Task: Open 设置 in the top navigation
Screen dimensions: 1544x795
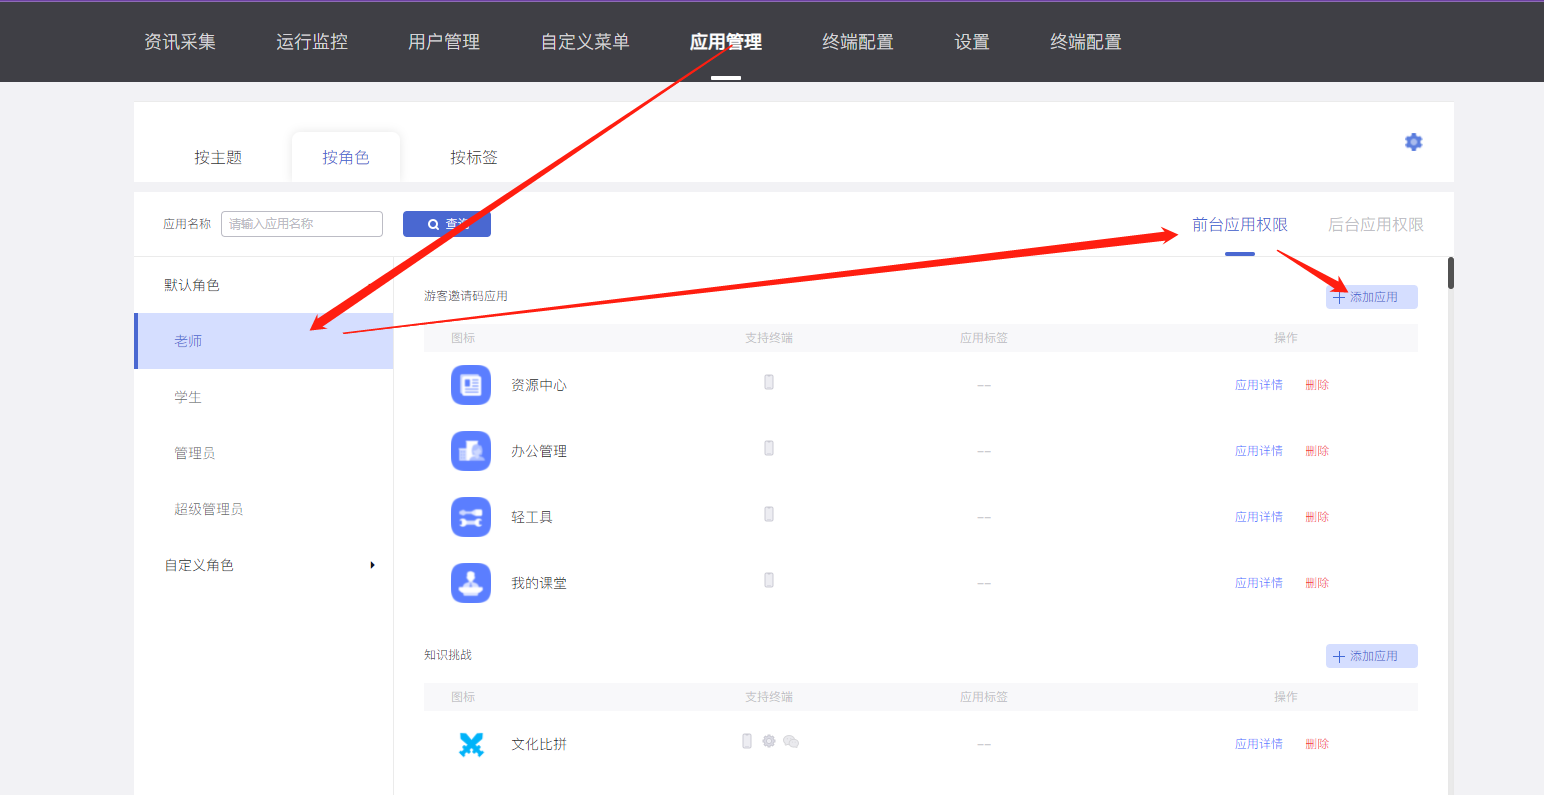Action: tap(972, 42)
